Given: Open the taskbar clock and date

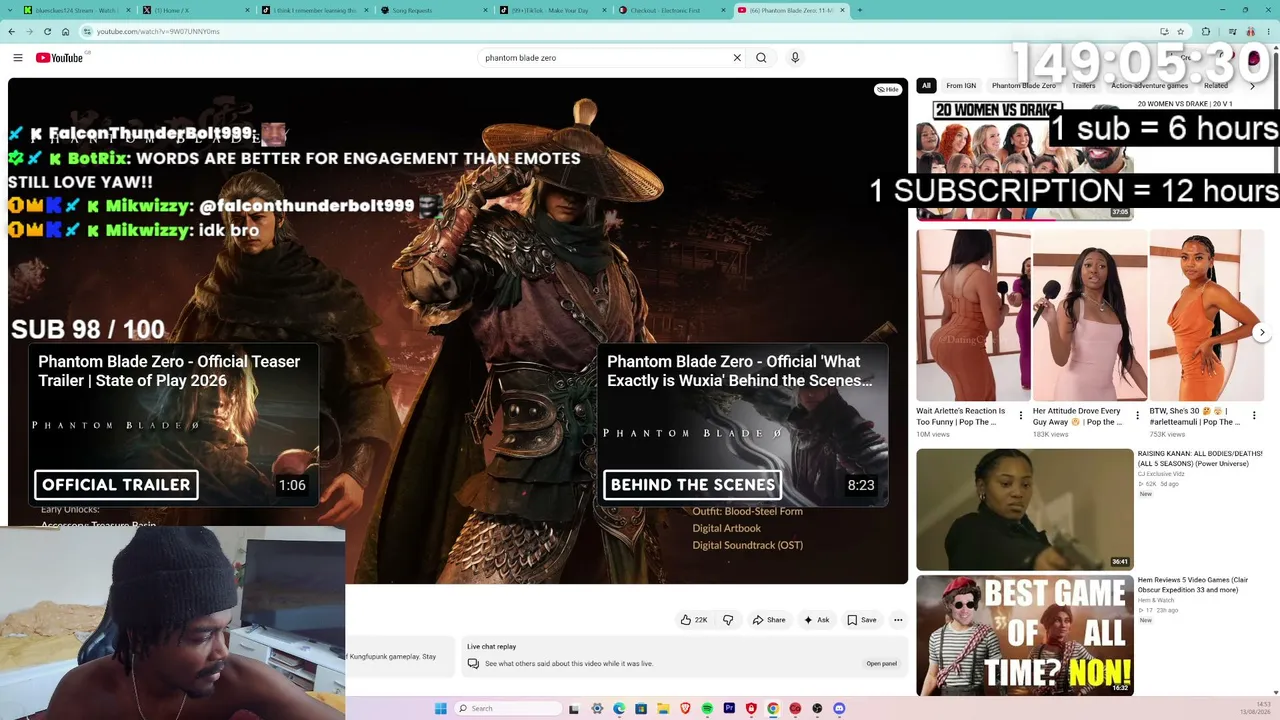Looking at the screenshot, I should [1256, 708].
